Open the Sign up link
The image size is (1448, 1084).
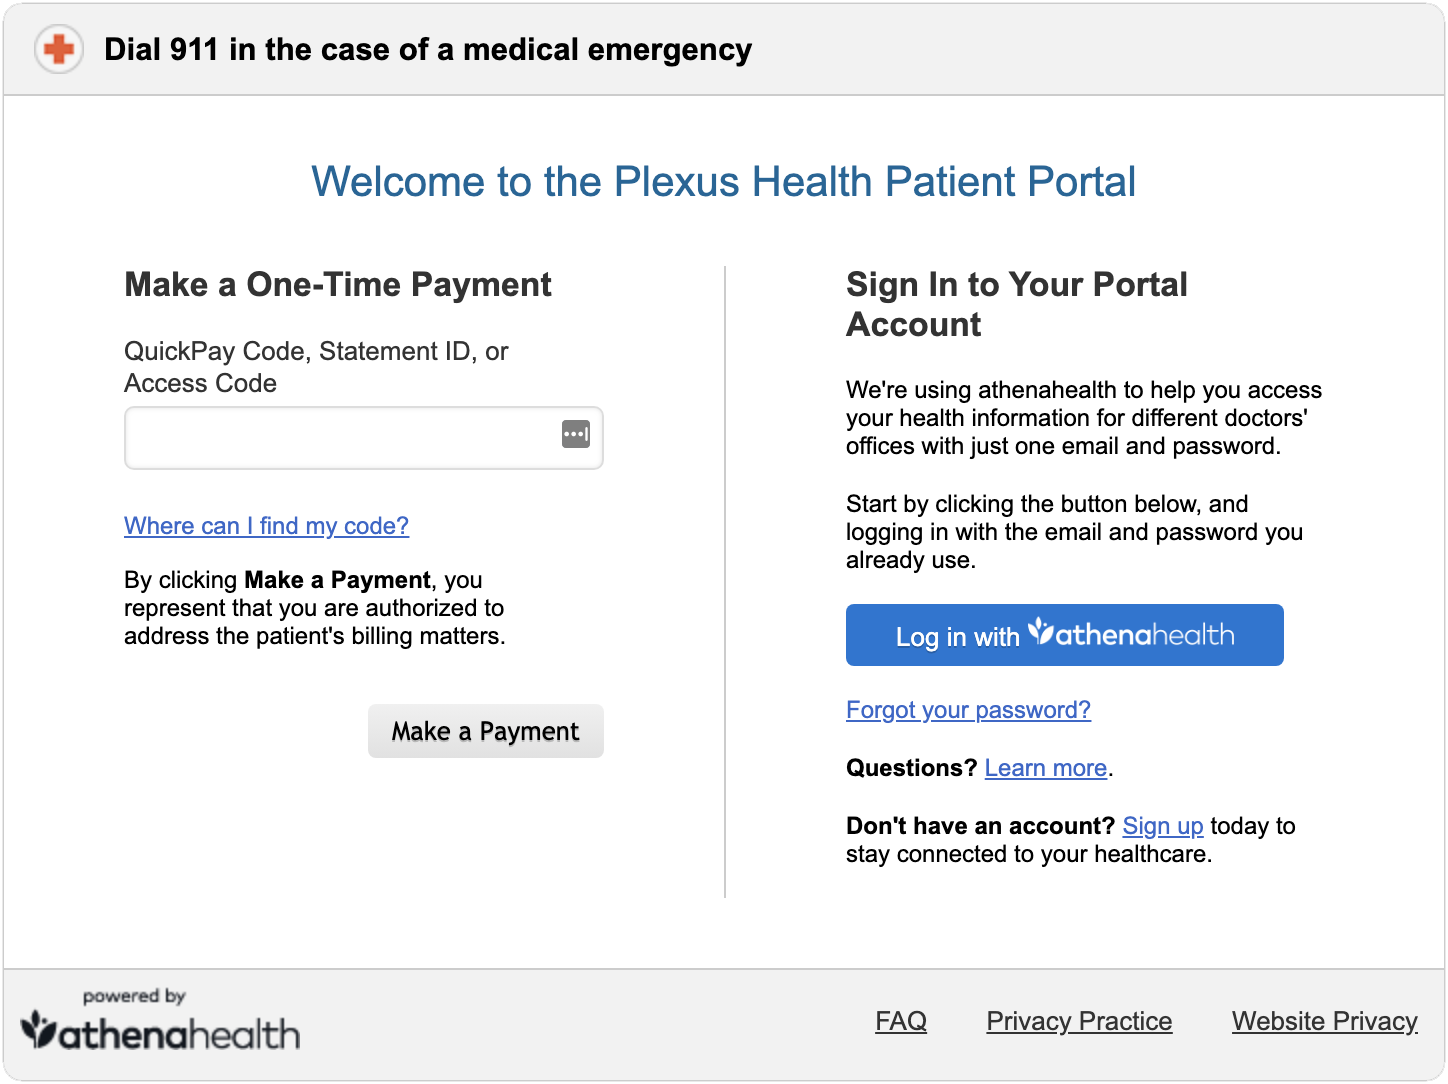[1163, 826]
